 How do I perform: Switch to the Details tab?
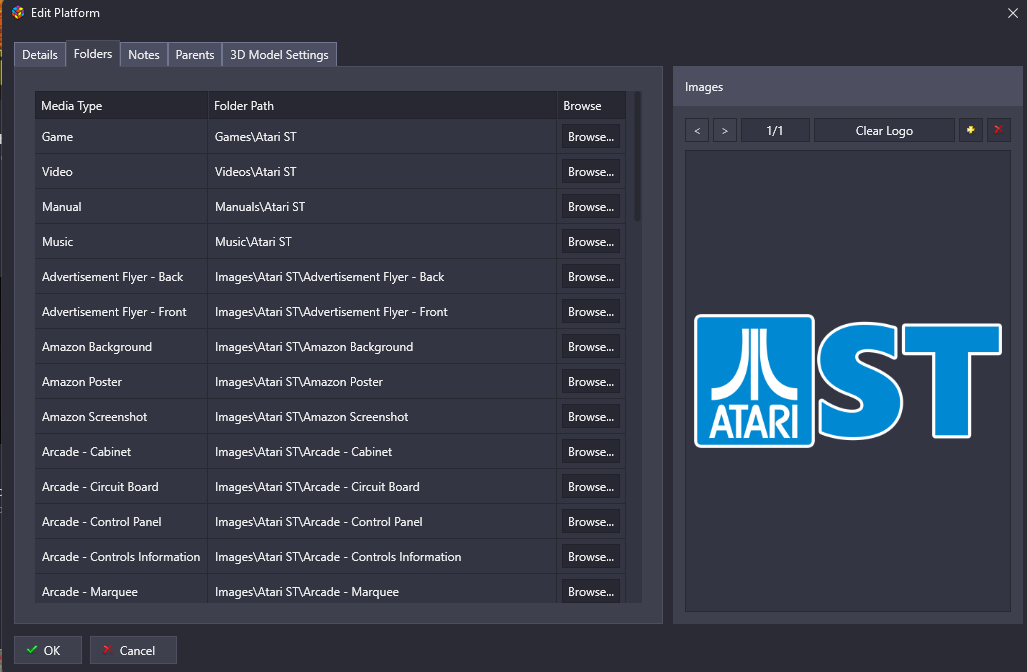(x=40, y=55)
